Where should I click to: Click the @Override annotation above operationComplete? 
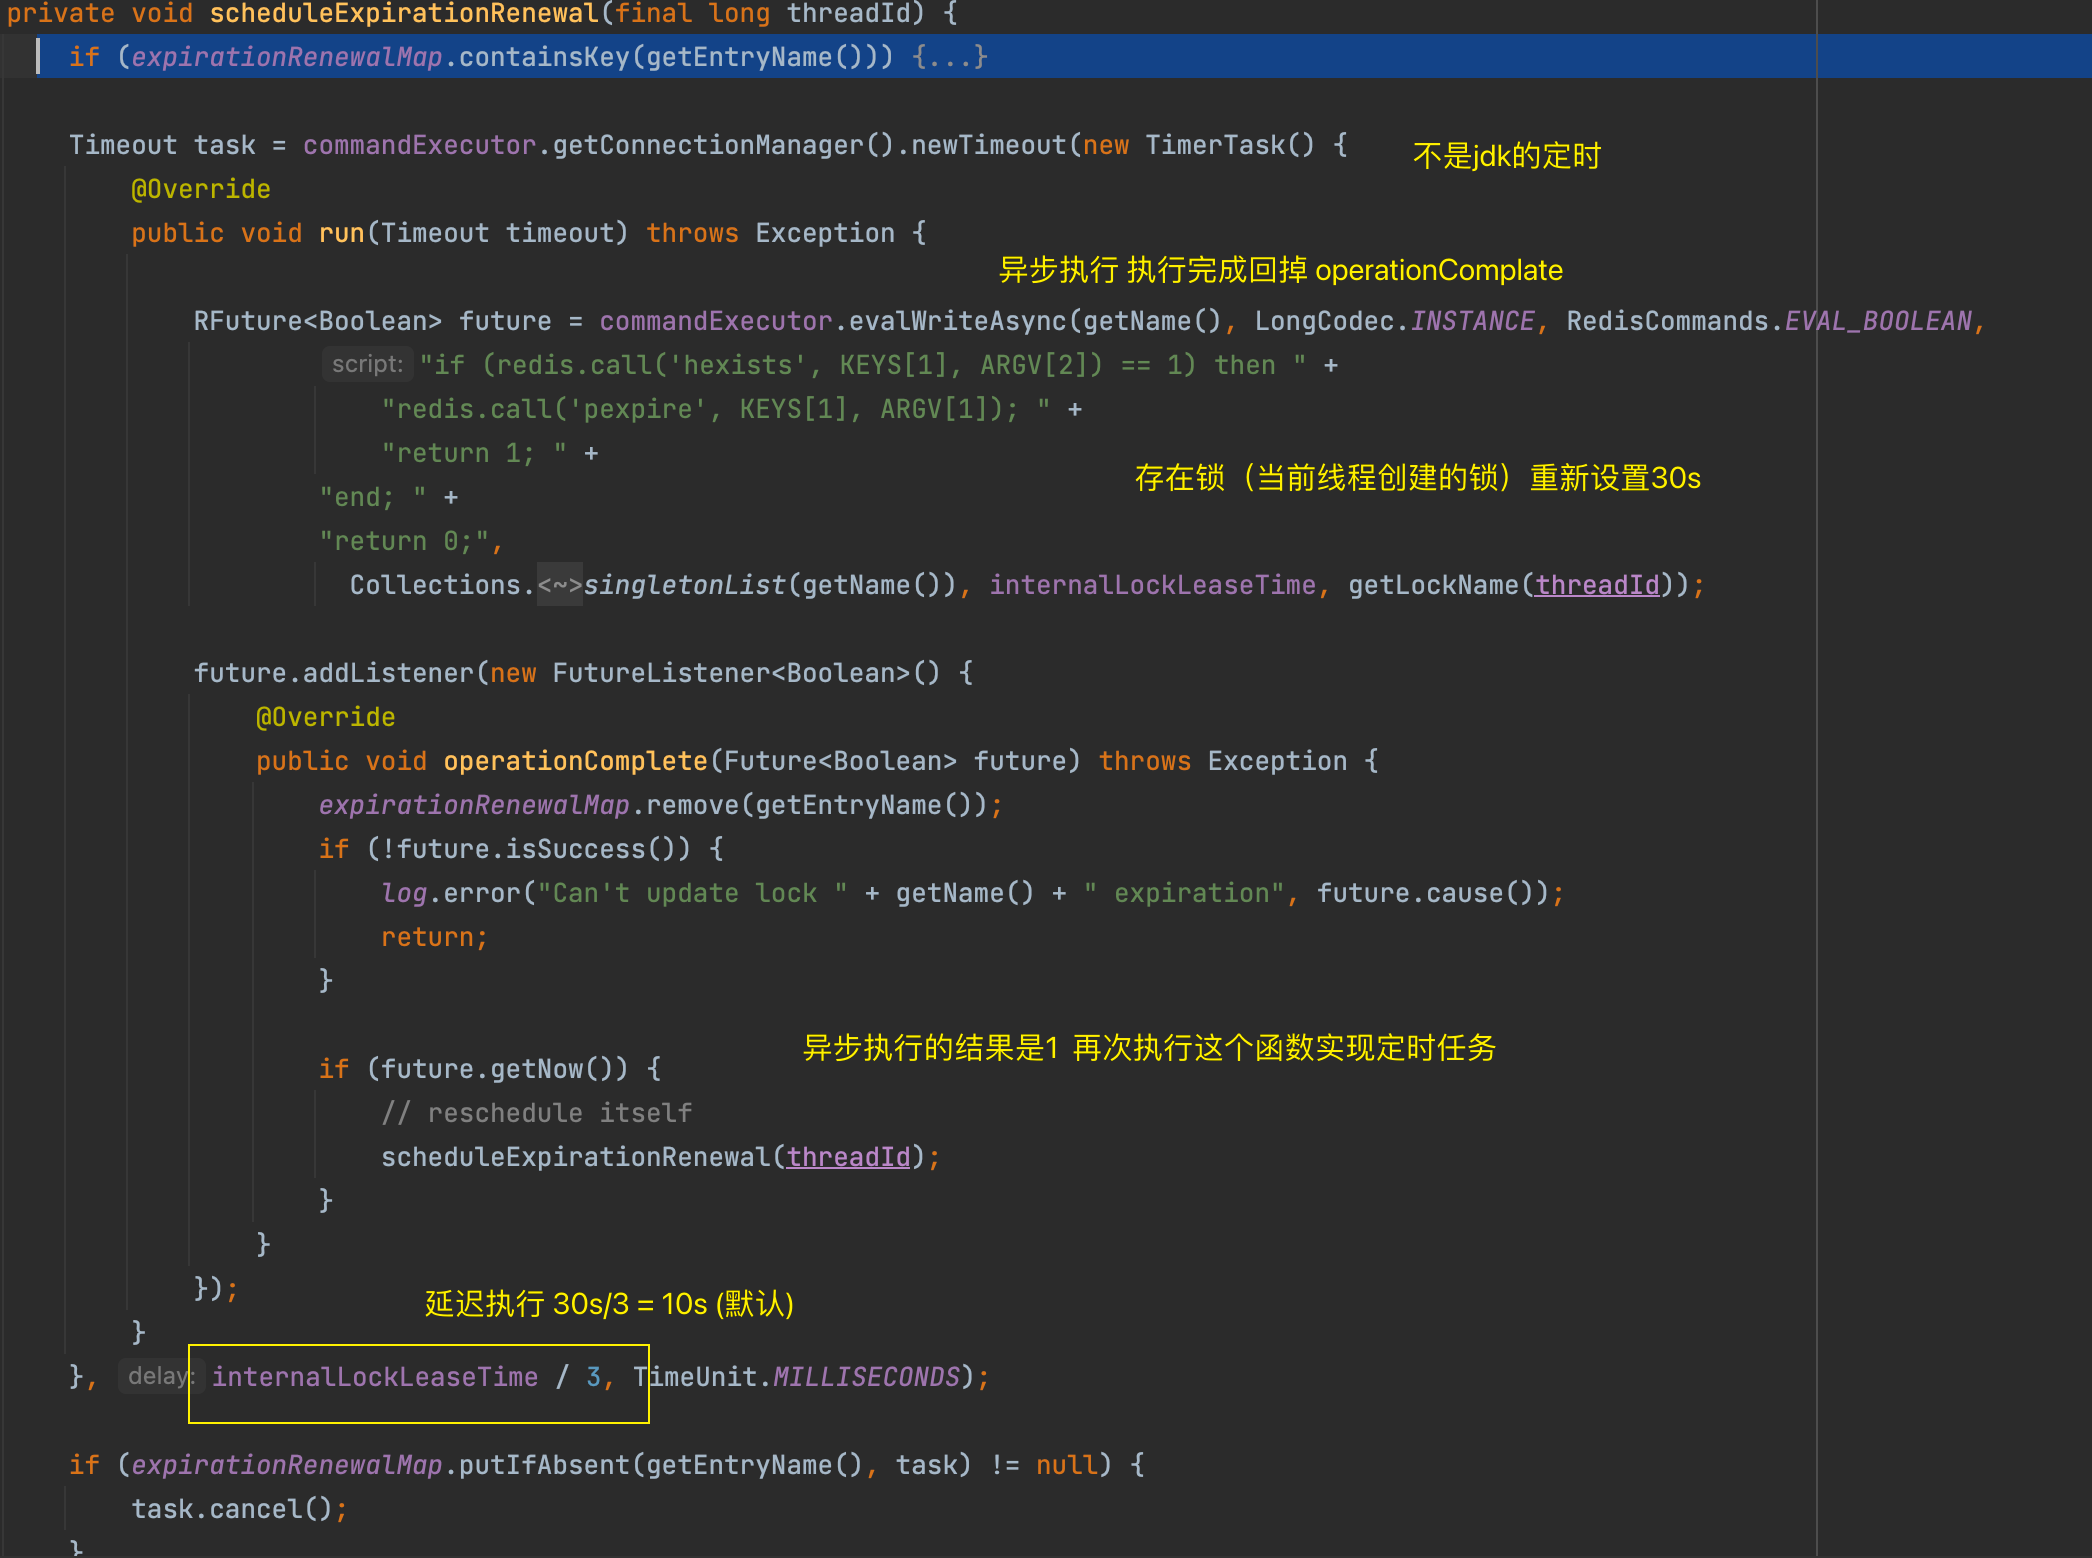[326, 717]
